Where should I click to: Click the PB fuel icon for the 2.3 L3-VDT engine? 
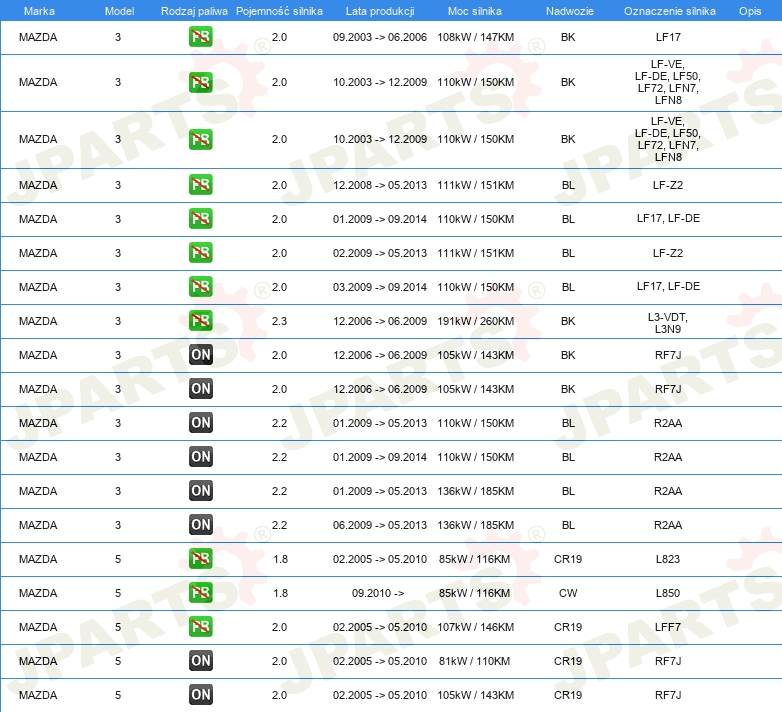(x=201, y=321)
